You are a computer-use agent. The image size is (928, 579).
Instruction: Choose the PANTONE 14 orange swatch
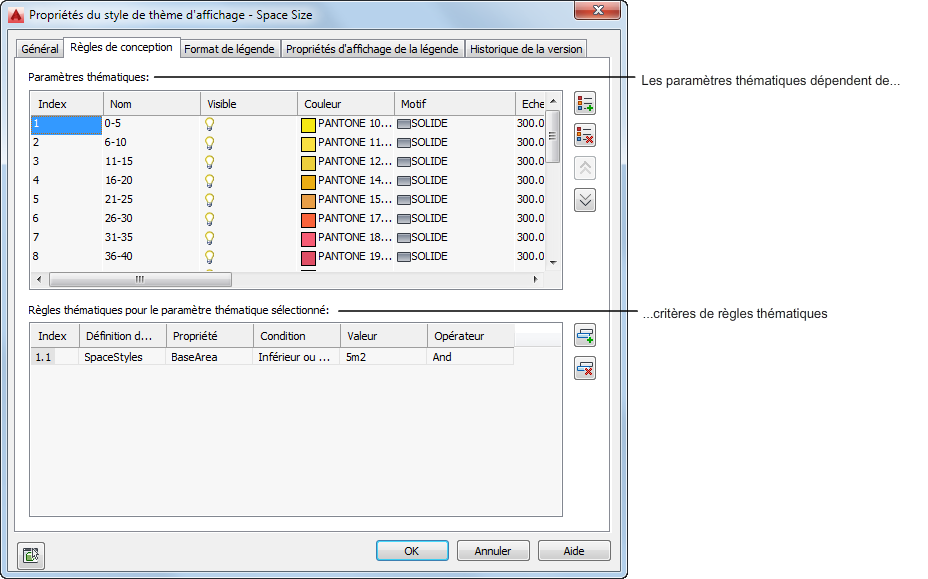308,182
